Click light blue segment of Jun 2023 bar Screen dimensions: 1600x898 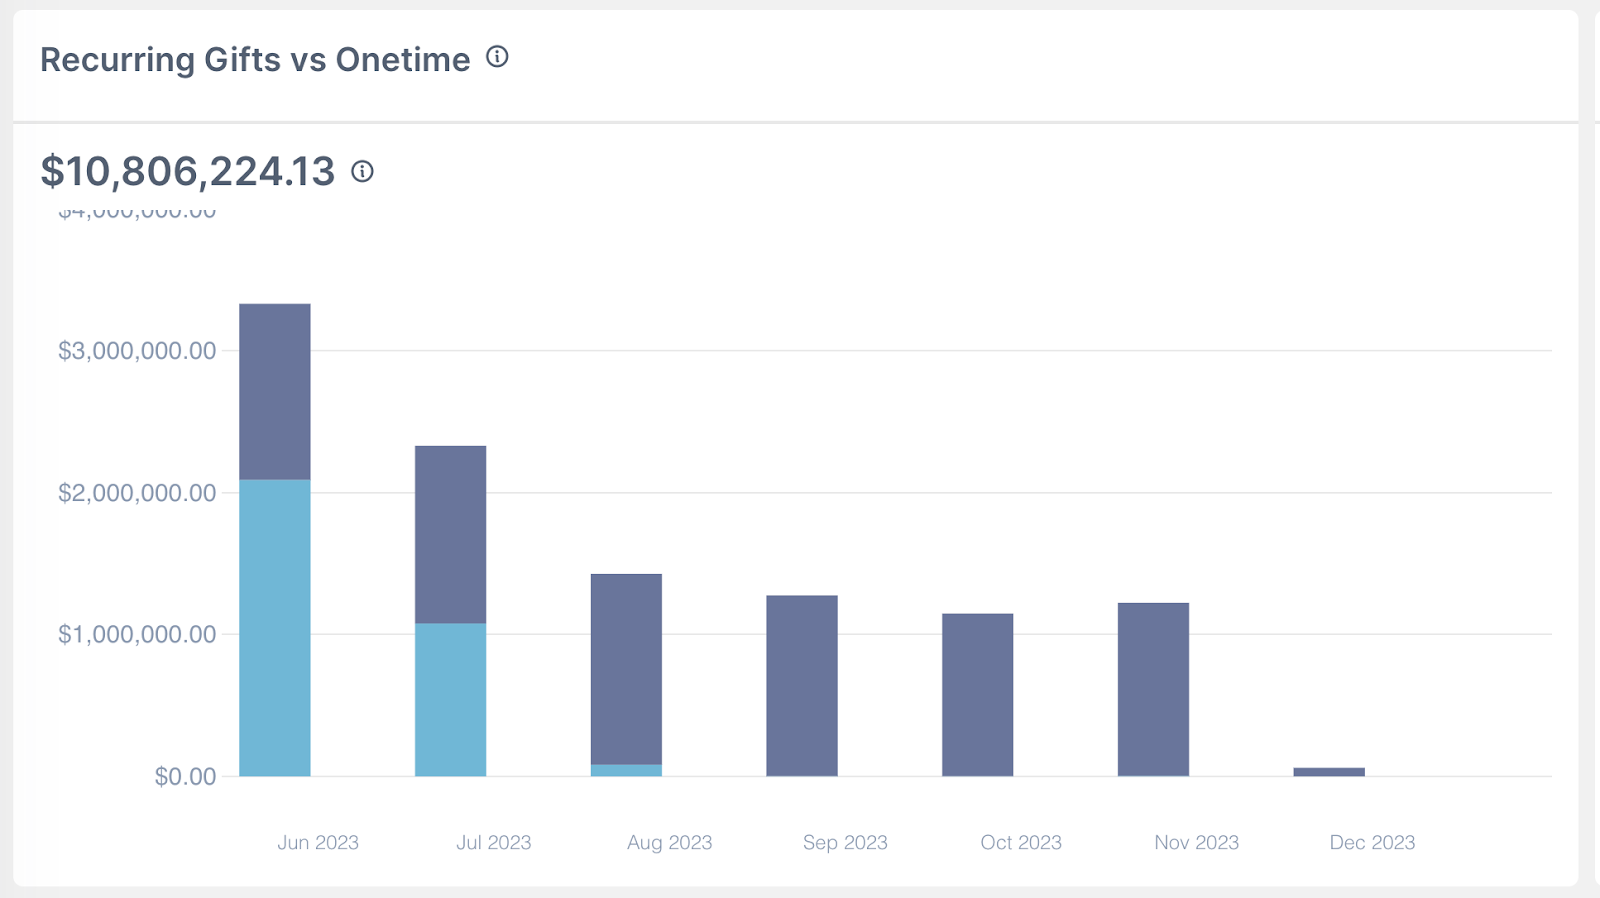(275, 627)
